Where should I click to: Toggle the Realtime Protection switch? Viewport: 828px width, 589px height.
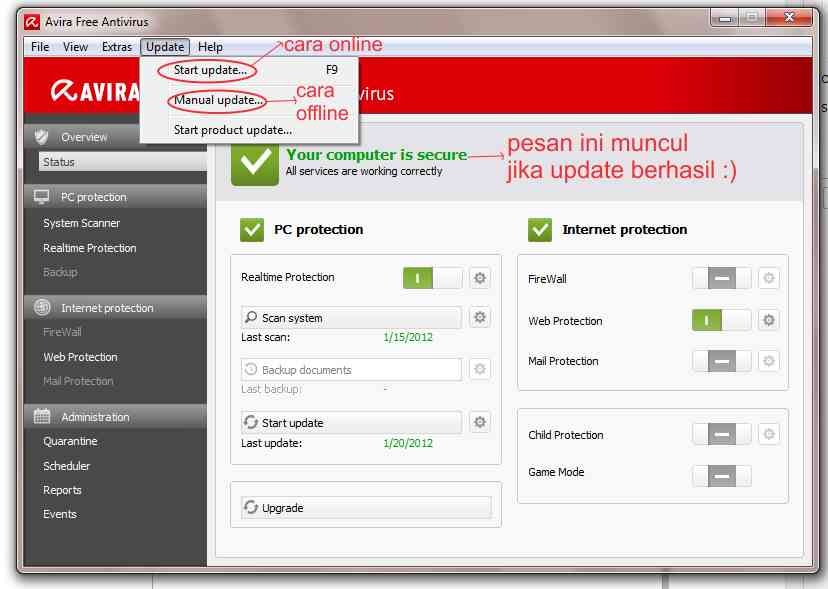tap(432, 278)
